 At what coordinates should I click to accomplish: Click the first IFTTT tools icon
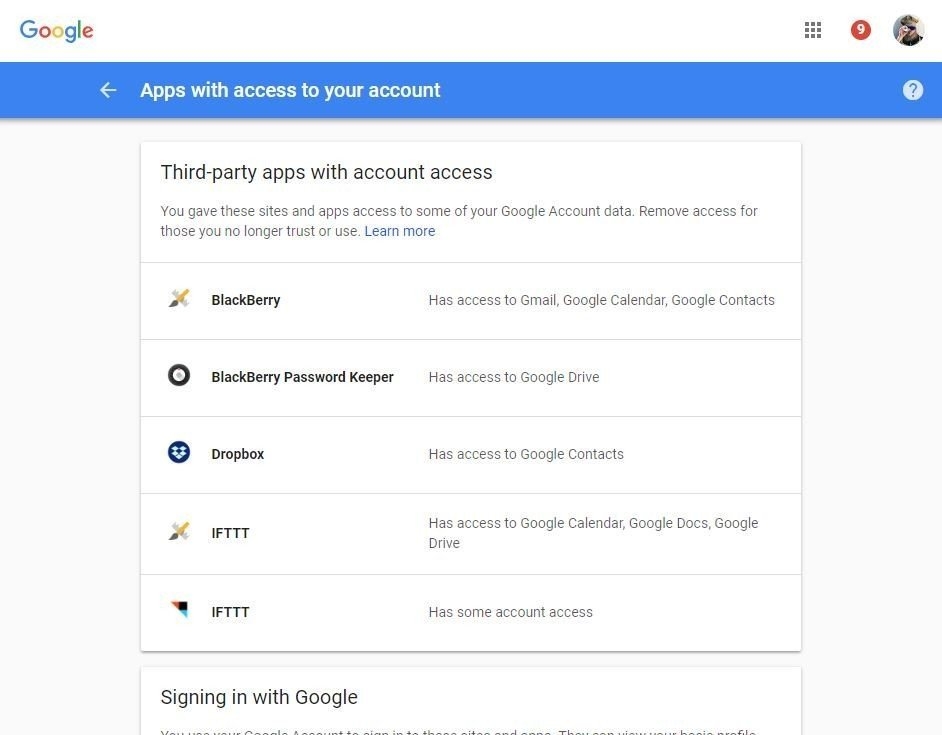tap(179, 532)
